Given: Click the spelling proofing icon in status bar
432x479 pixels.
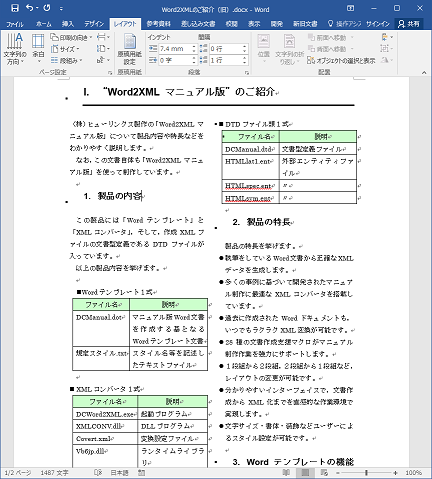Looking at the screenshot, I should [98, 473].
